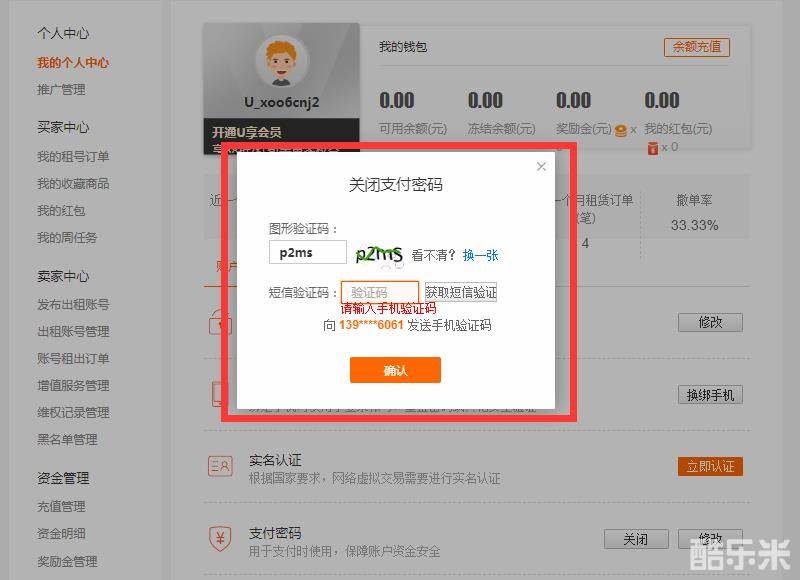Click the reward coin icon
Screen dimensions: 800x580
(x=620, y=129)
